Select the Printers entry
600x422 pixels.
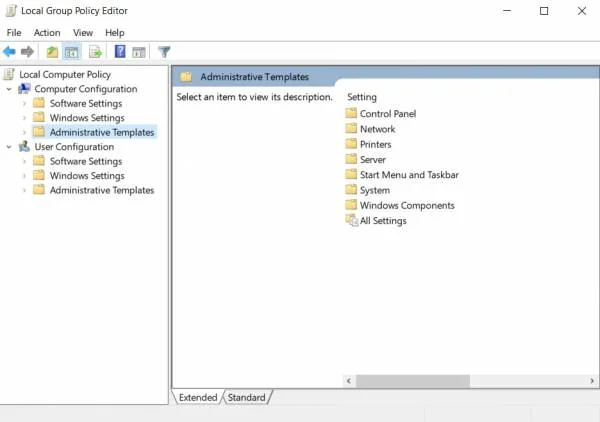[375, 144]
